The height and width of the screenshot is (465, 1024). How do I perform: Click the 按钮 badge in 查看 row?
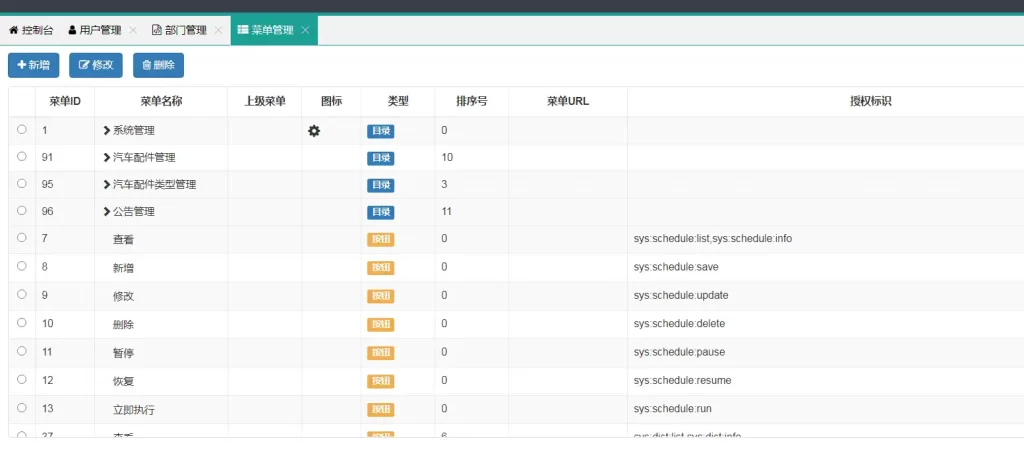(380, 240)
